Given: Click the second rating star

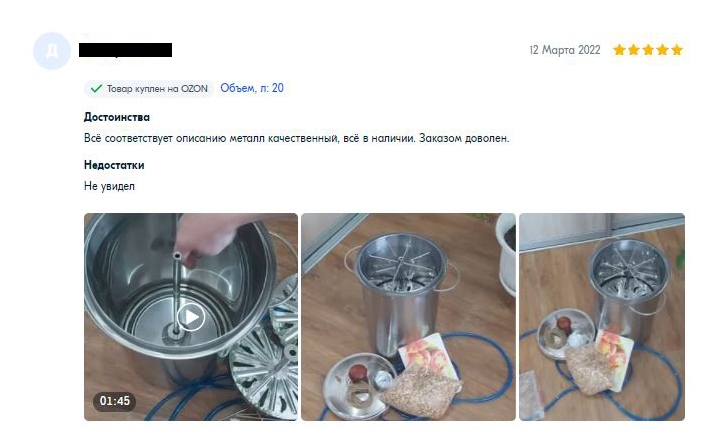Looking at the screenshot, I should (634, 50).
